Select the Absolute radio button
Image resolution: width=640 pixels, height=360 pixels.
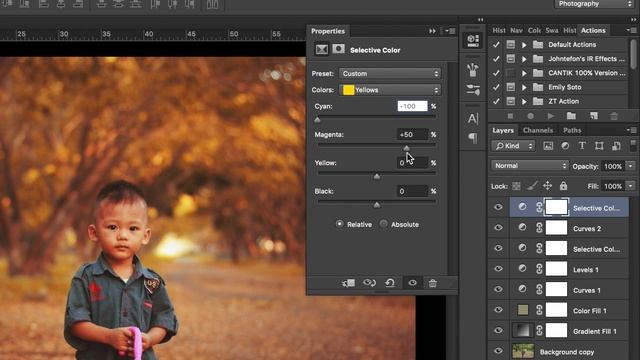click(x=384, y=224)
